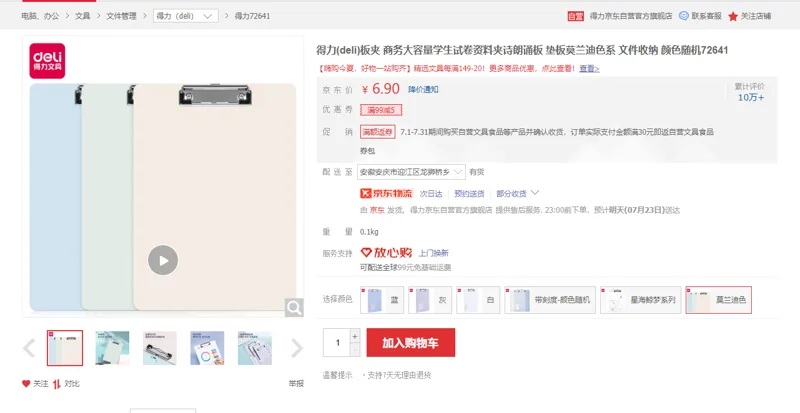
Task: Click the 0.1kg weight value
Action: point(369,232)
